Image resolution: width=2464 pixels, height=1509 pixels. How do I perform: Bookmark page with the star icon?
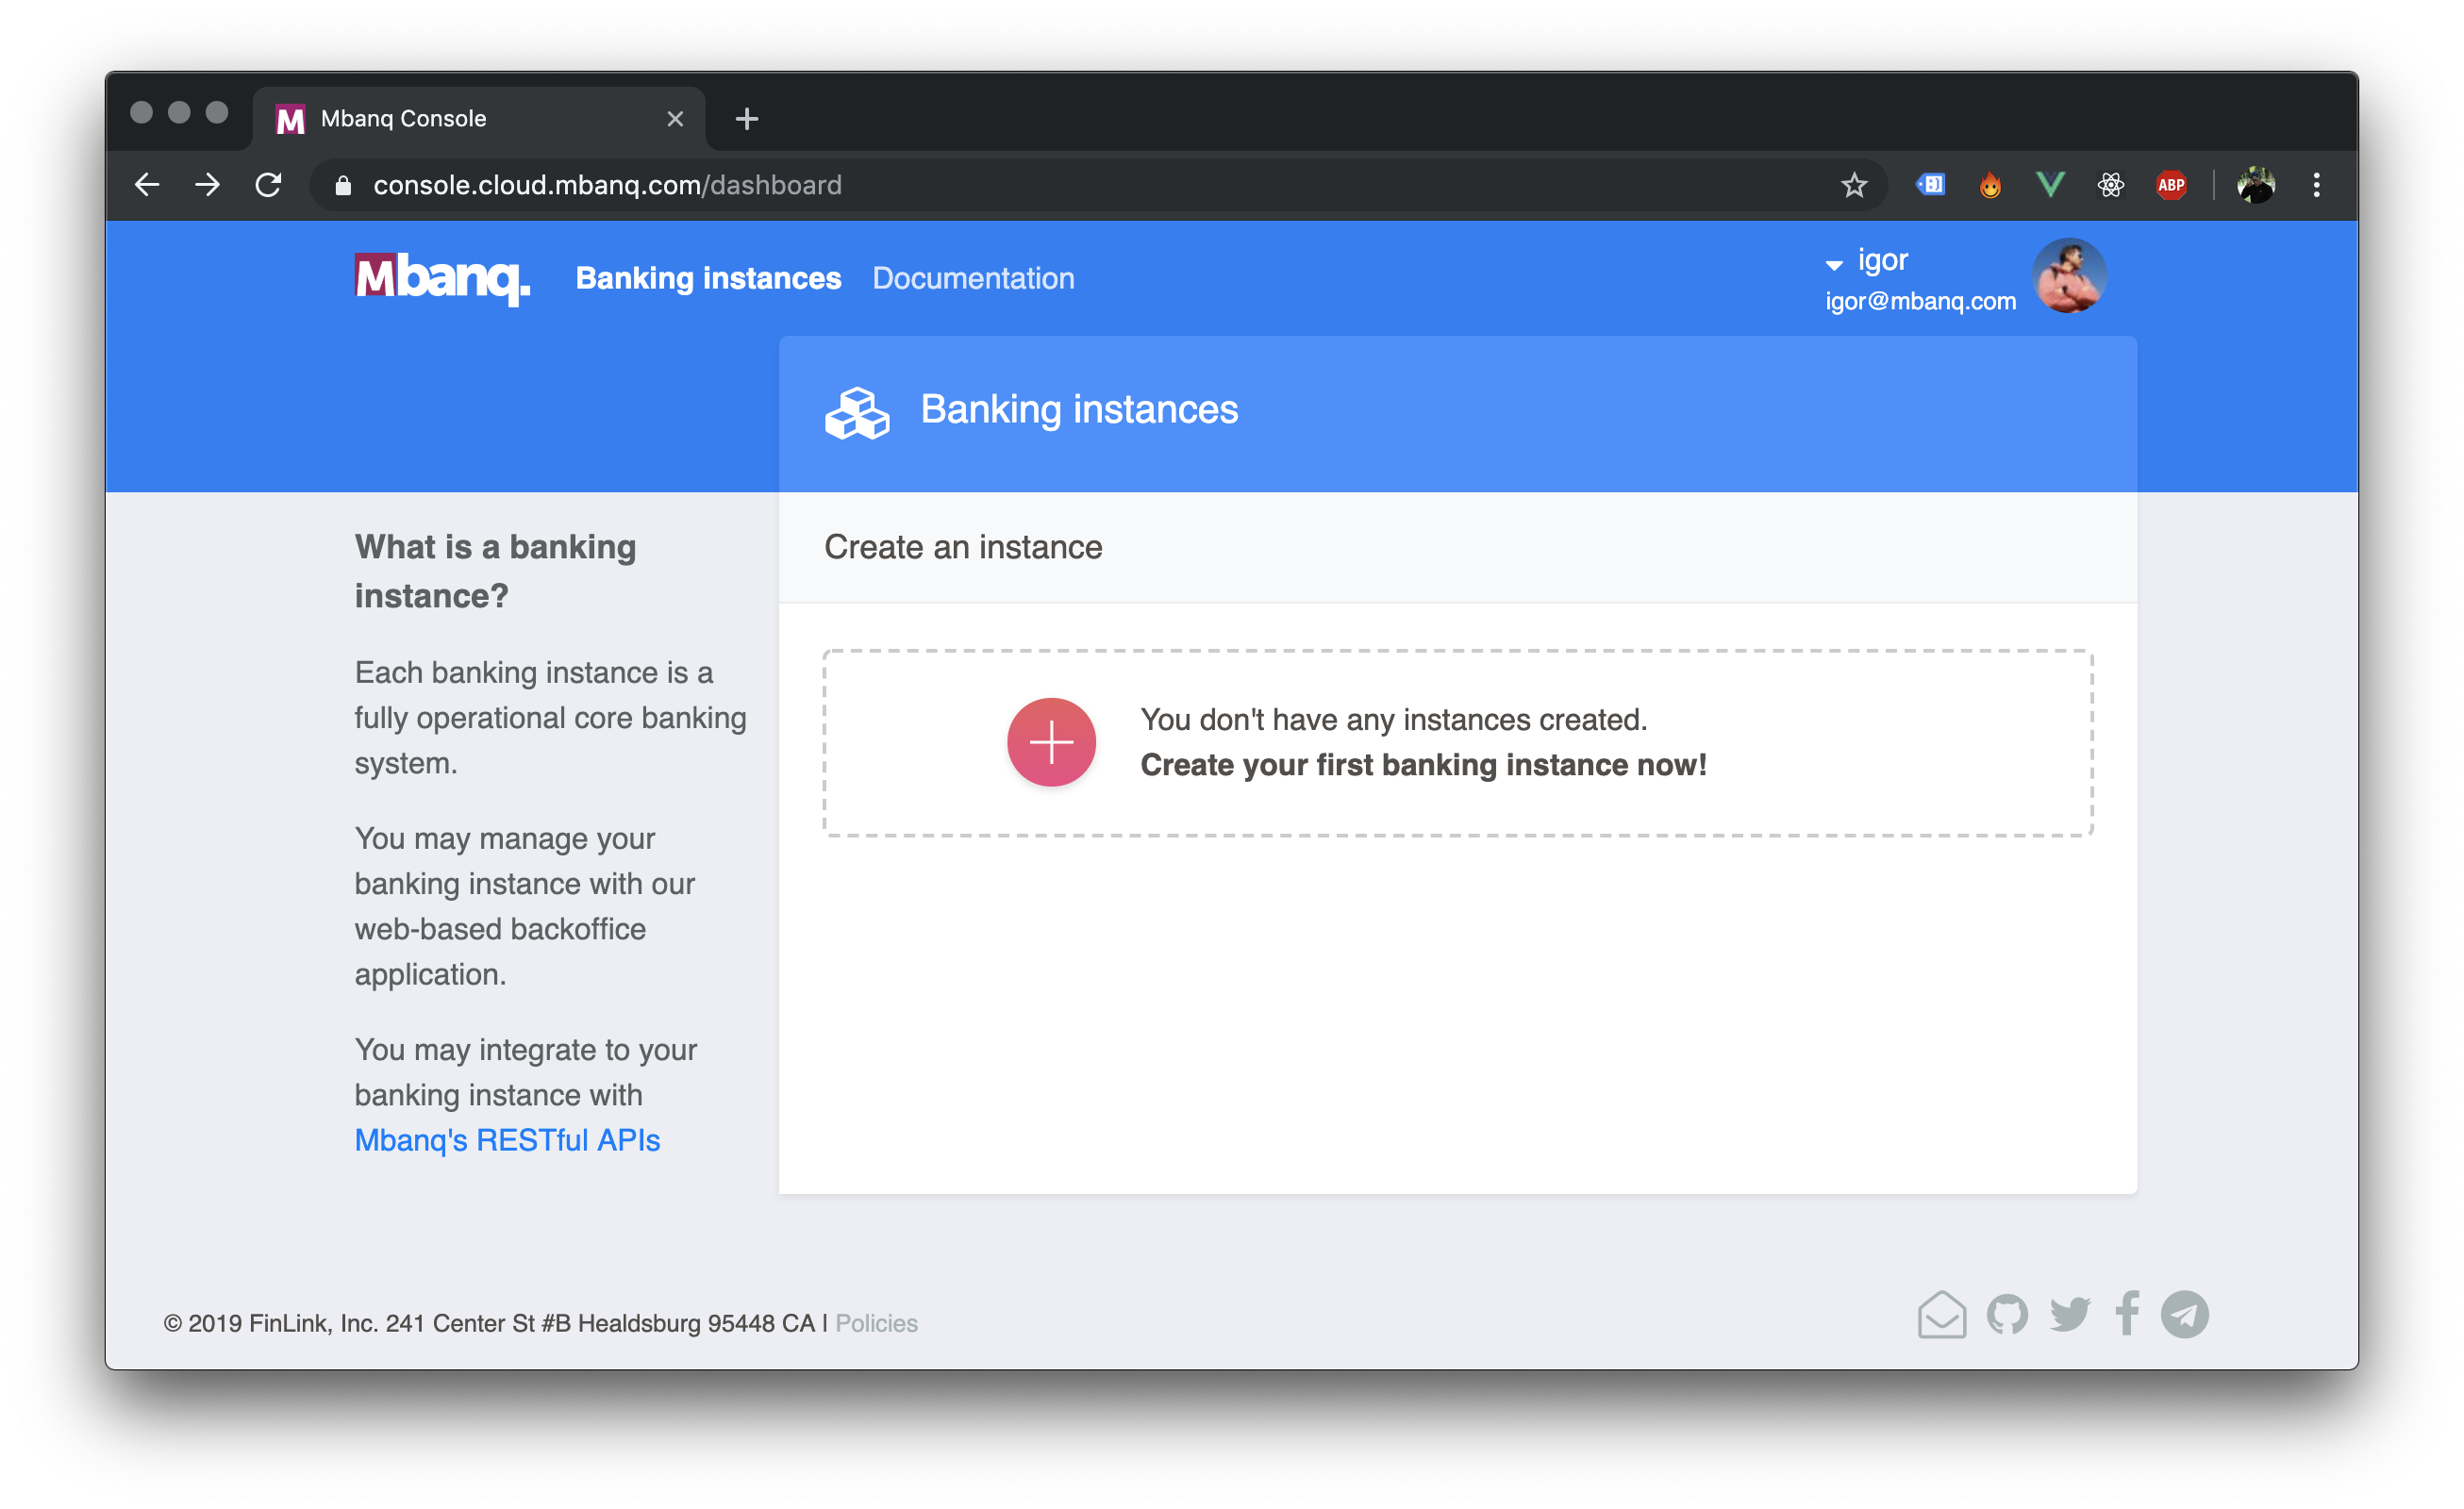pyautogui.click(x=1854, y=185)
